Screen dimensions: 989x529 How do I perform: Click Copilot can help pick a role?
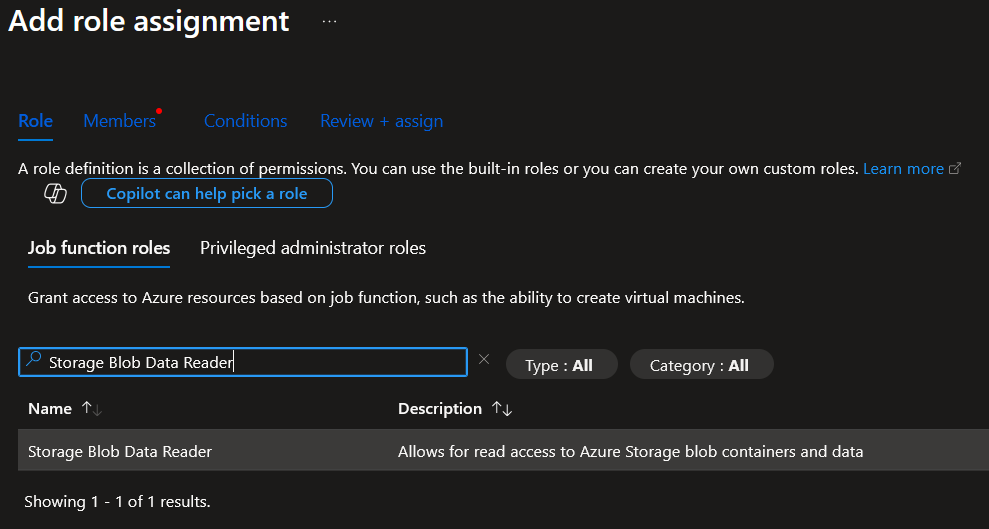(x=207, y=193)
